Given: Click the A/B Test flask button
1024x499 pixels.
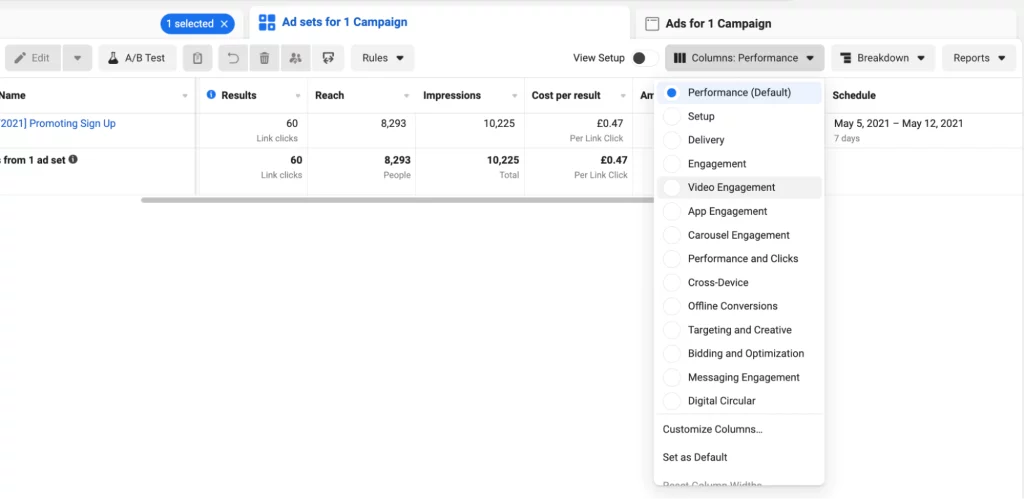Looking at the screenshot, I should tap(137, 58).
